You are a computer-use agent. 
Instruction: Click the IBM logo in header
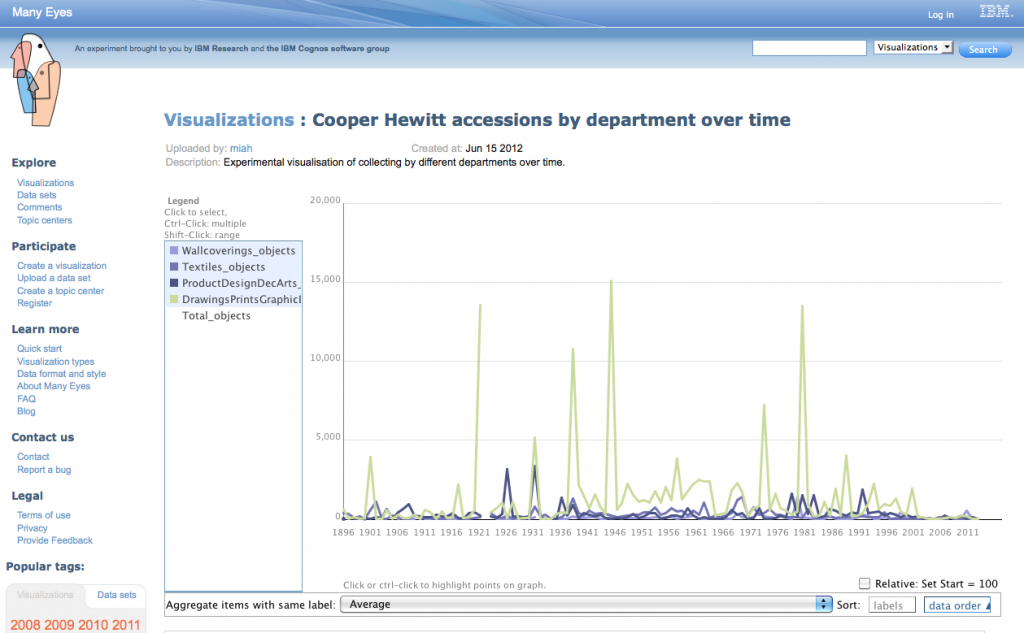tap(996, 12)
